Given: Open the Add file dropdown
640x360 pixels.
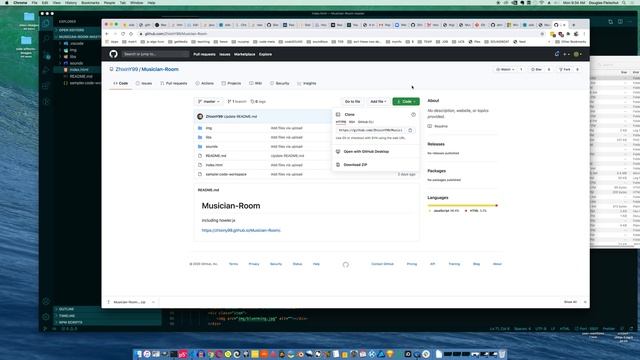Looking at the screenshot, I should coord(378,102).
